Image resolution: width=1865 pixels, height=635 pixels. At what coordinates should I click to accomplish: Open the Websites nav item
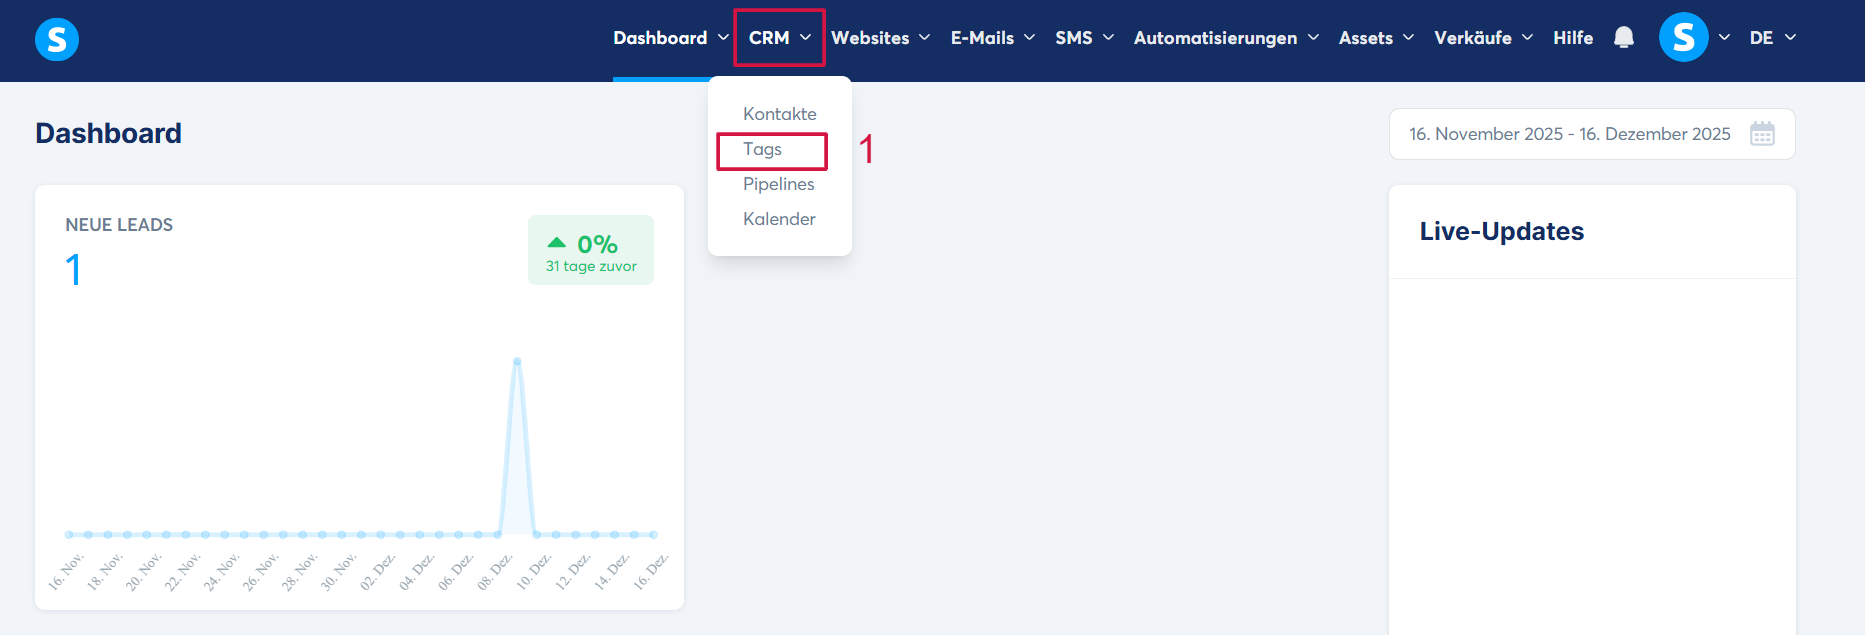coord(870,38)
